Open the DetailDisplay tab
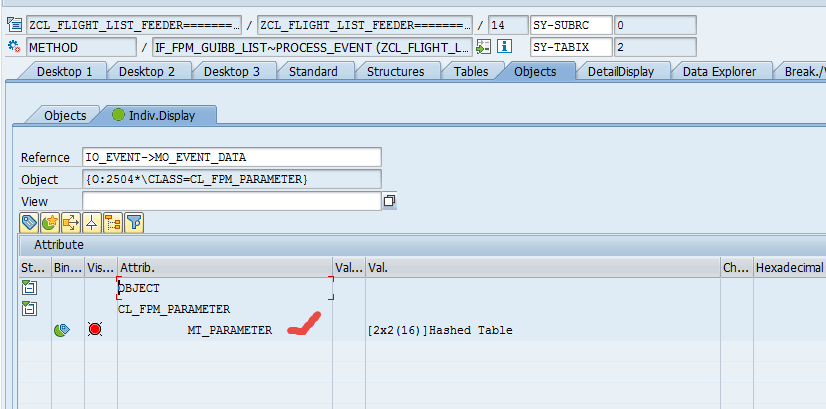The width and height of the screenshot is (826, 409). pyautogui.click(x=621, y=71)
